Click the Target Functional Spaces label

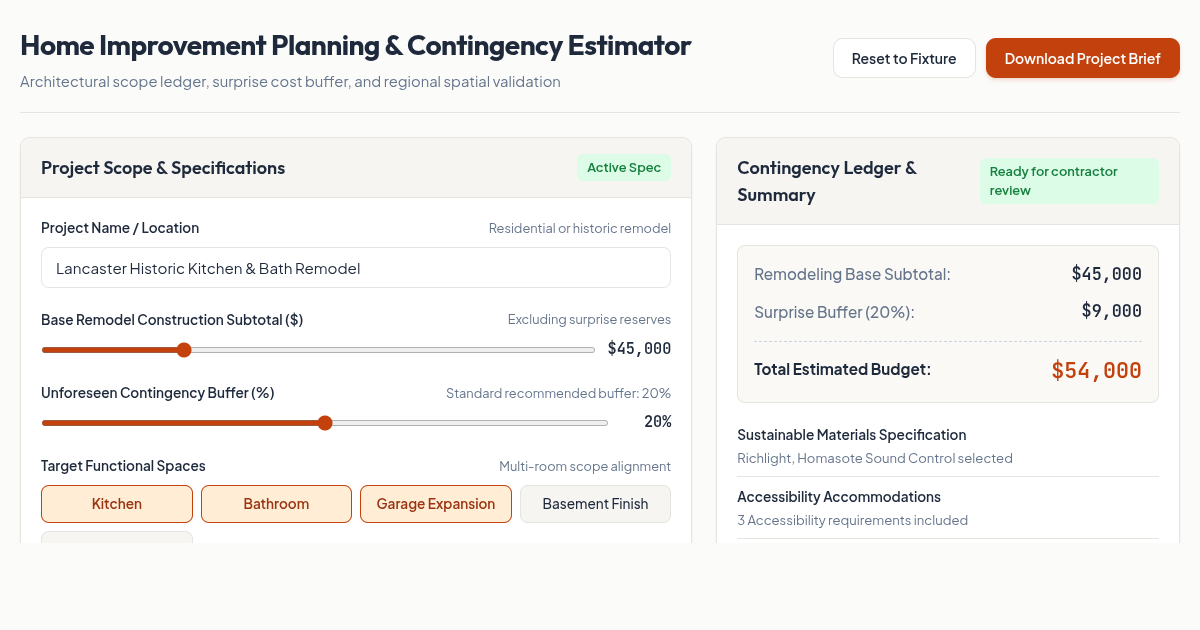tap(123, 466)
